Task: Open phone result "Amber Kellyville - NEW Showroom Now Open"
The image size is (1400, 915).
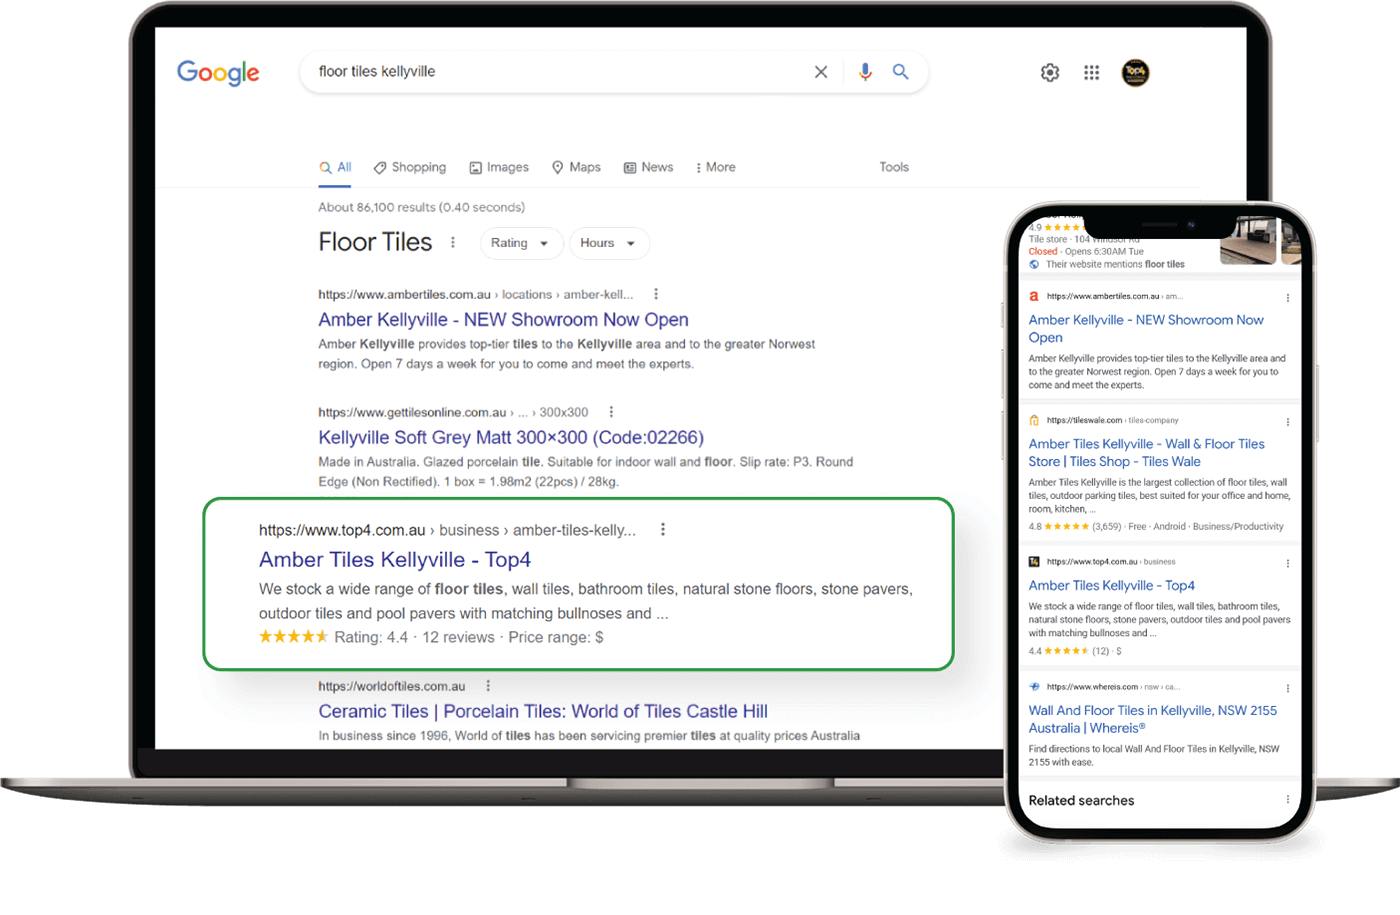Action: (x=1146, y=329)
